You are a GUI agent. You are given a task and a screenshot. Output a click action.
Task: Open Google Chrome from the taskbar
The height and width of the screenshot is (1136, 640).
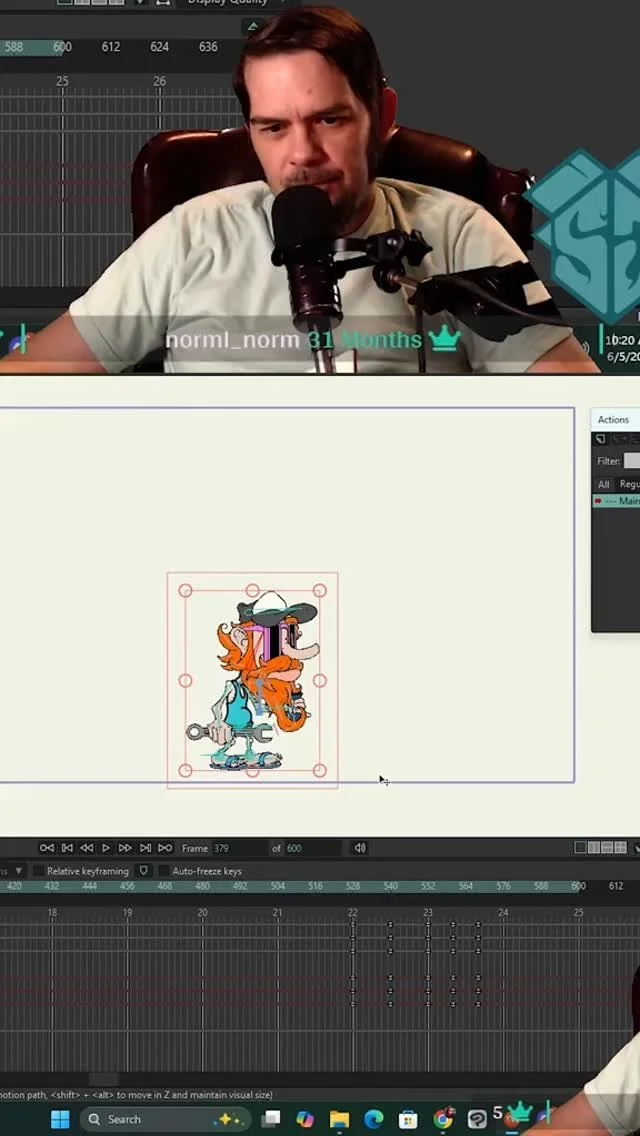[443, 1119]
